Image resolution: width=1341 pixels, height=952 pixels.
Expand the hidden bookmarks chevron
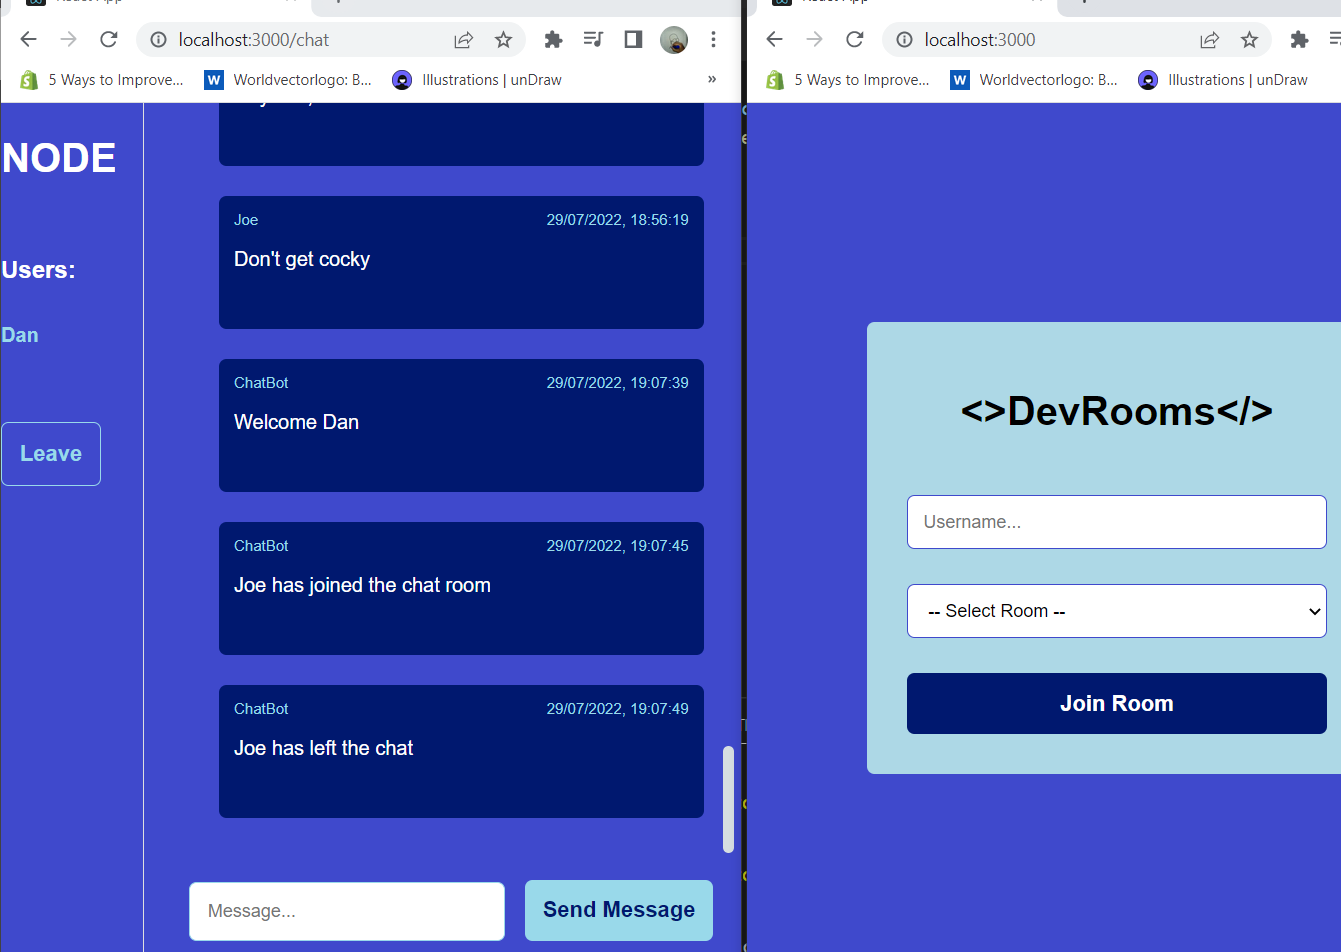711,79
